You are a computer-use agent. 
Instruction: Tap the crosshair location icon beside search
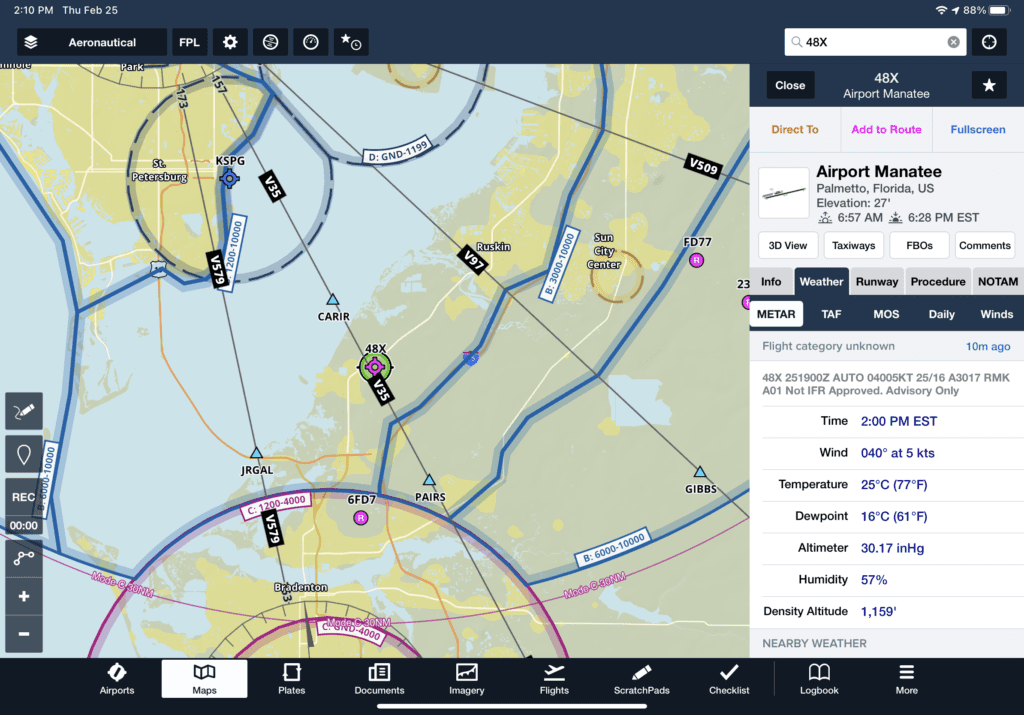(988, 42)
